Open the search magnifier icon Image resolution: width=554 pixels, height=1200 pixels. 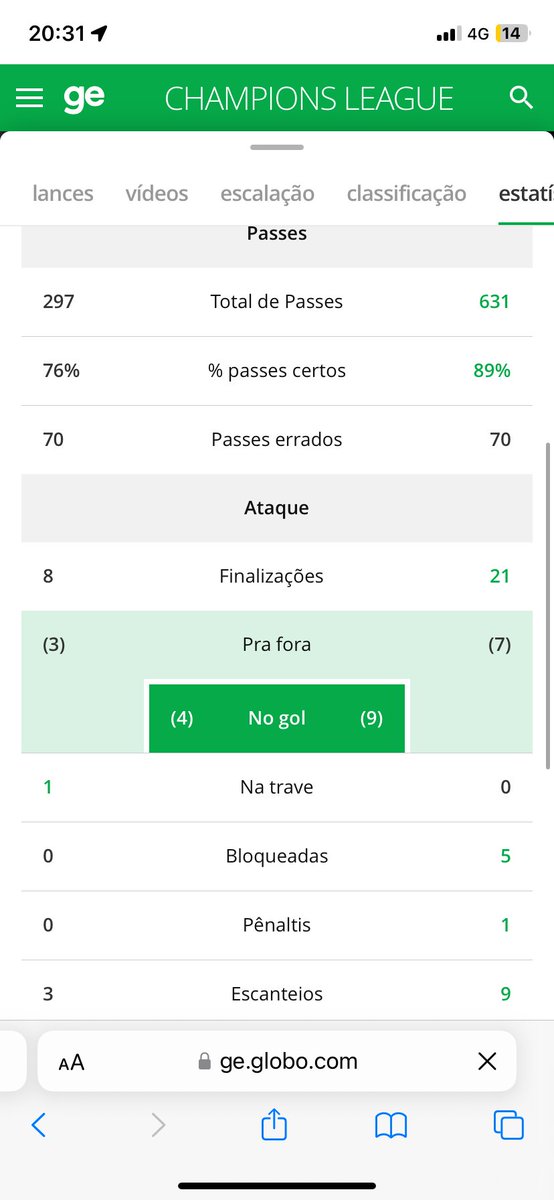521,97
